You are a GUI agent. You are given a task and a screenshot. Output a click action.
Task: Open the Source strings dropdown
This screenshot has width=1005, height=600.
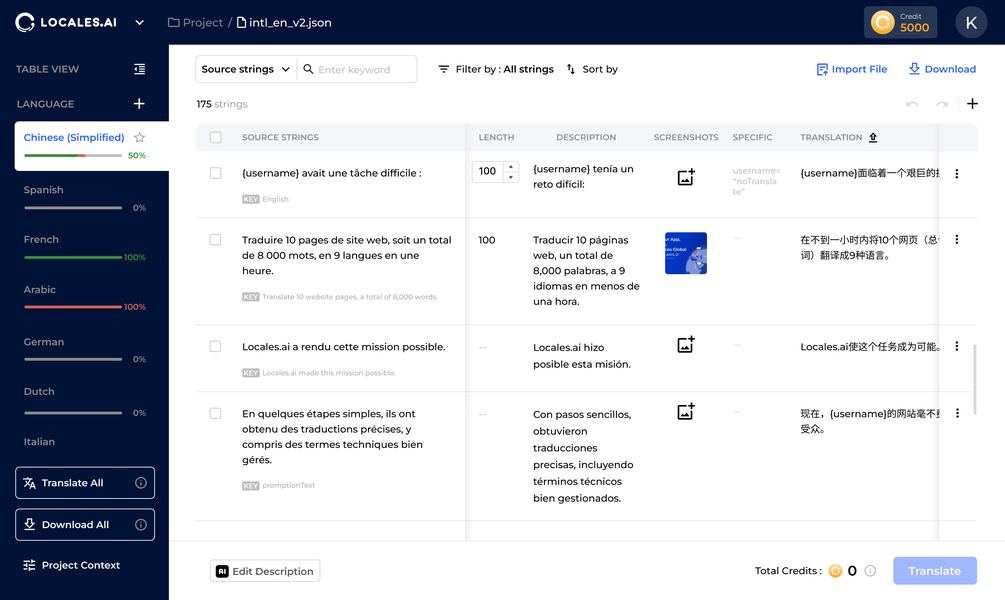pyautogui.click(x=246, y=69)
